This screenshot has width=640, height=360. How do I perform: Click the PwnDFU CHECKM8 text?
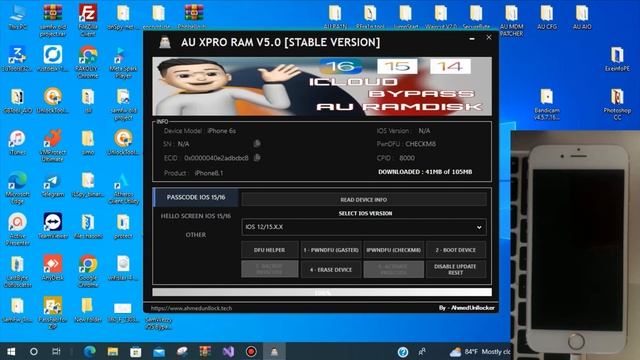[x=406, y=144]
